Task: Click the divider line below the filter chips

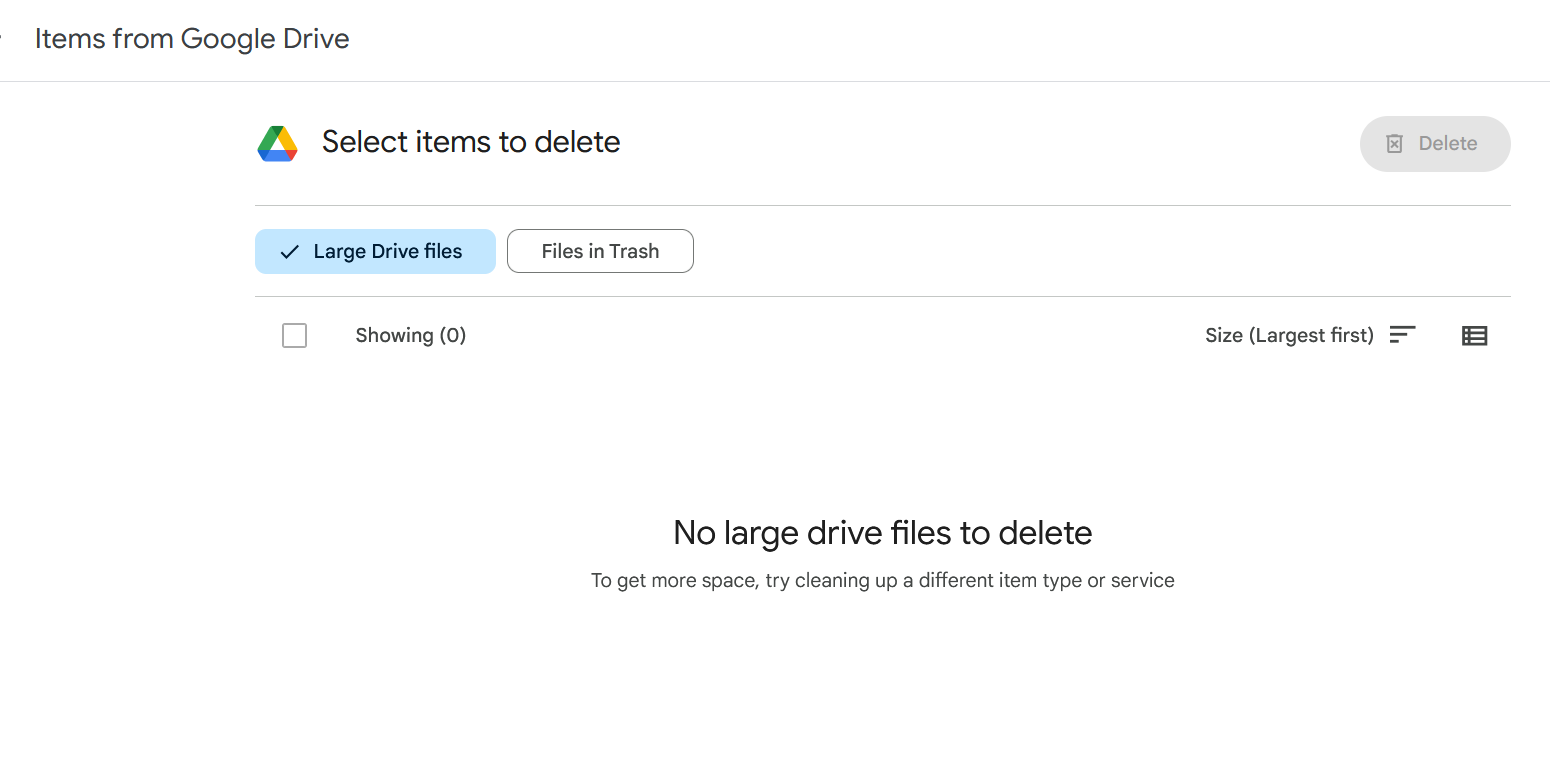Action: click(x=882, y=297)
